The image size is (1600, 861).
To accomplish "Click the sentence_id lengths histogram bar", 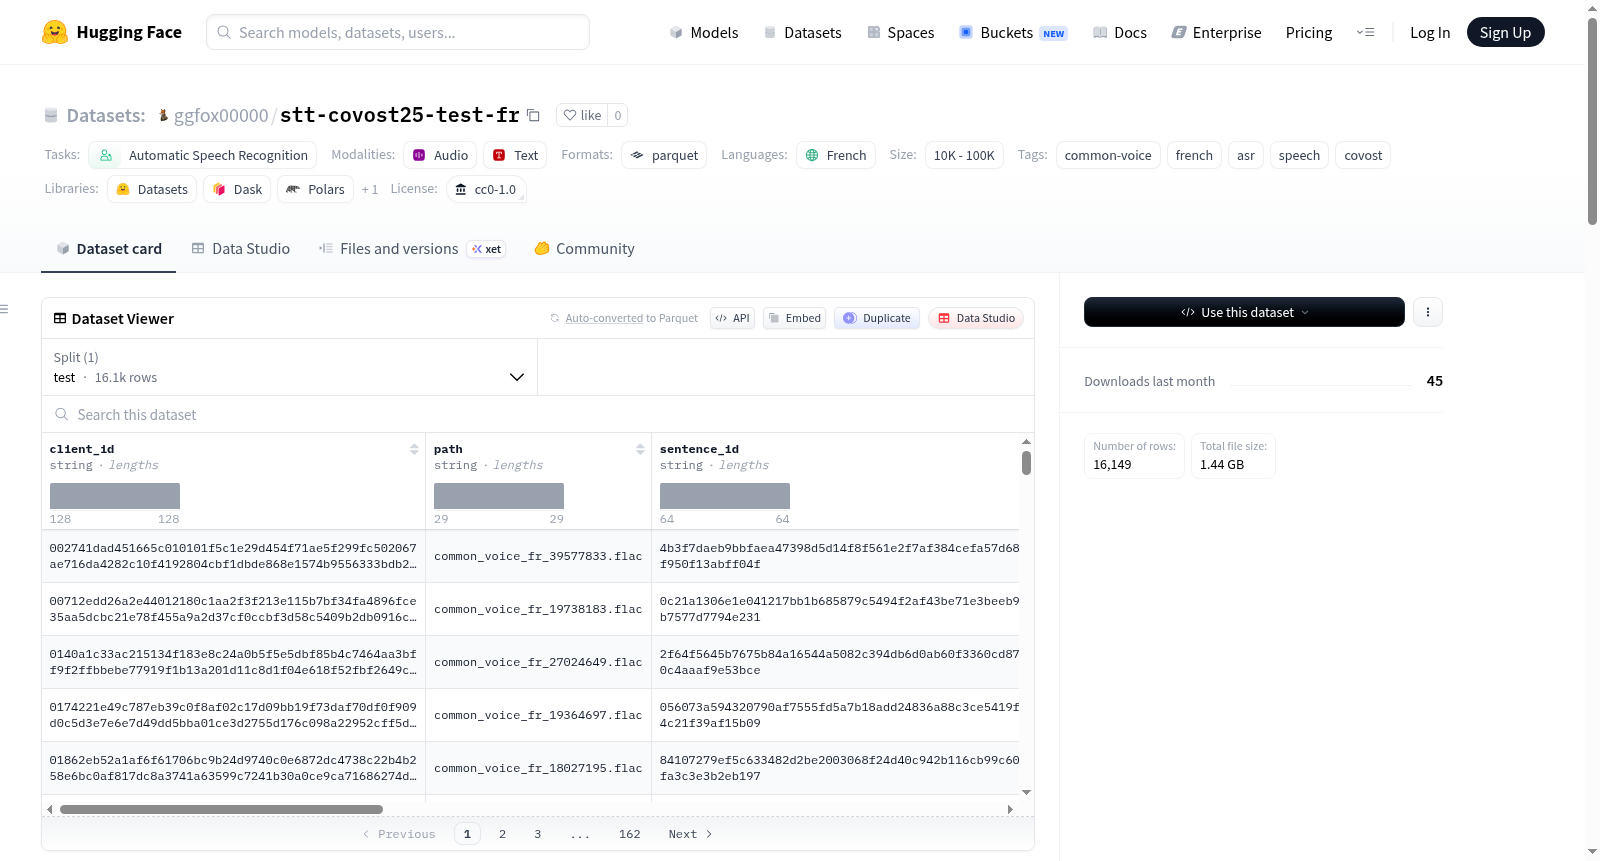I will click(725, 496).
